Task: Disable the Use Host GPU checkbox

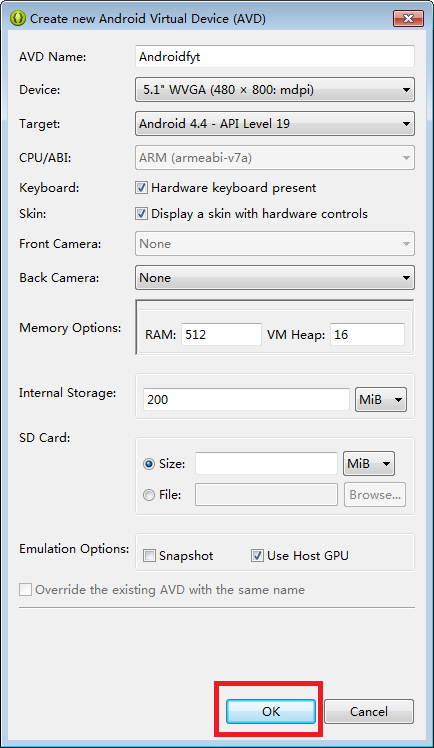Action: click(x=258, y=555)
